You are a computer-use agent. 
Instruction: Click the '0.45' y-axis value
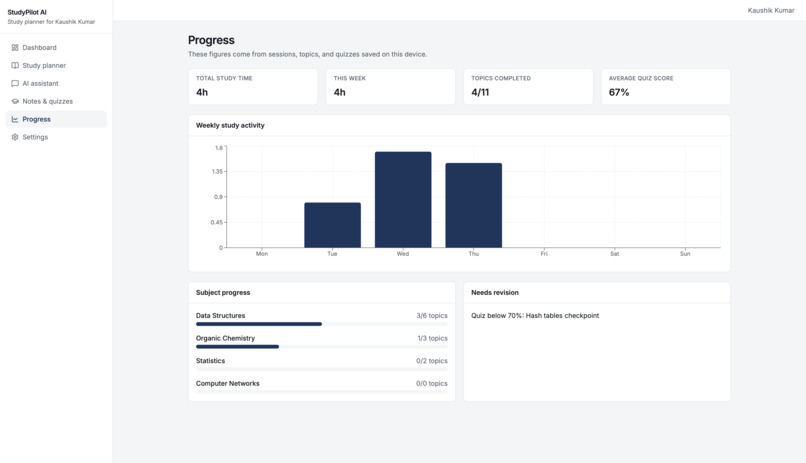[217, 223]
